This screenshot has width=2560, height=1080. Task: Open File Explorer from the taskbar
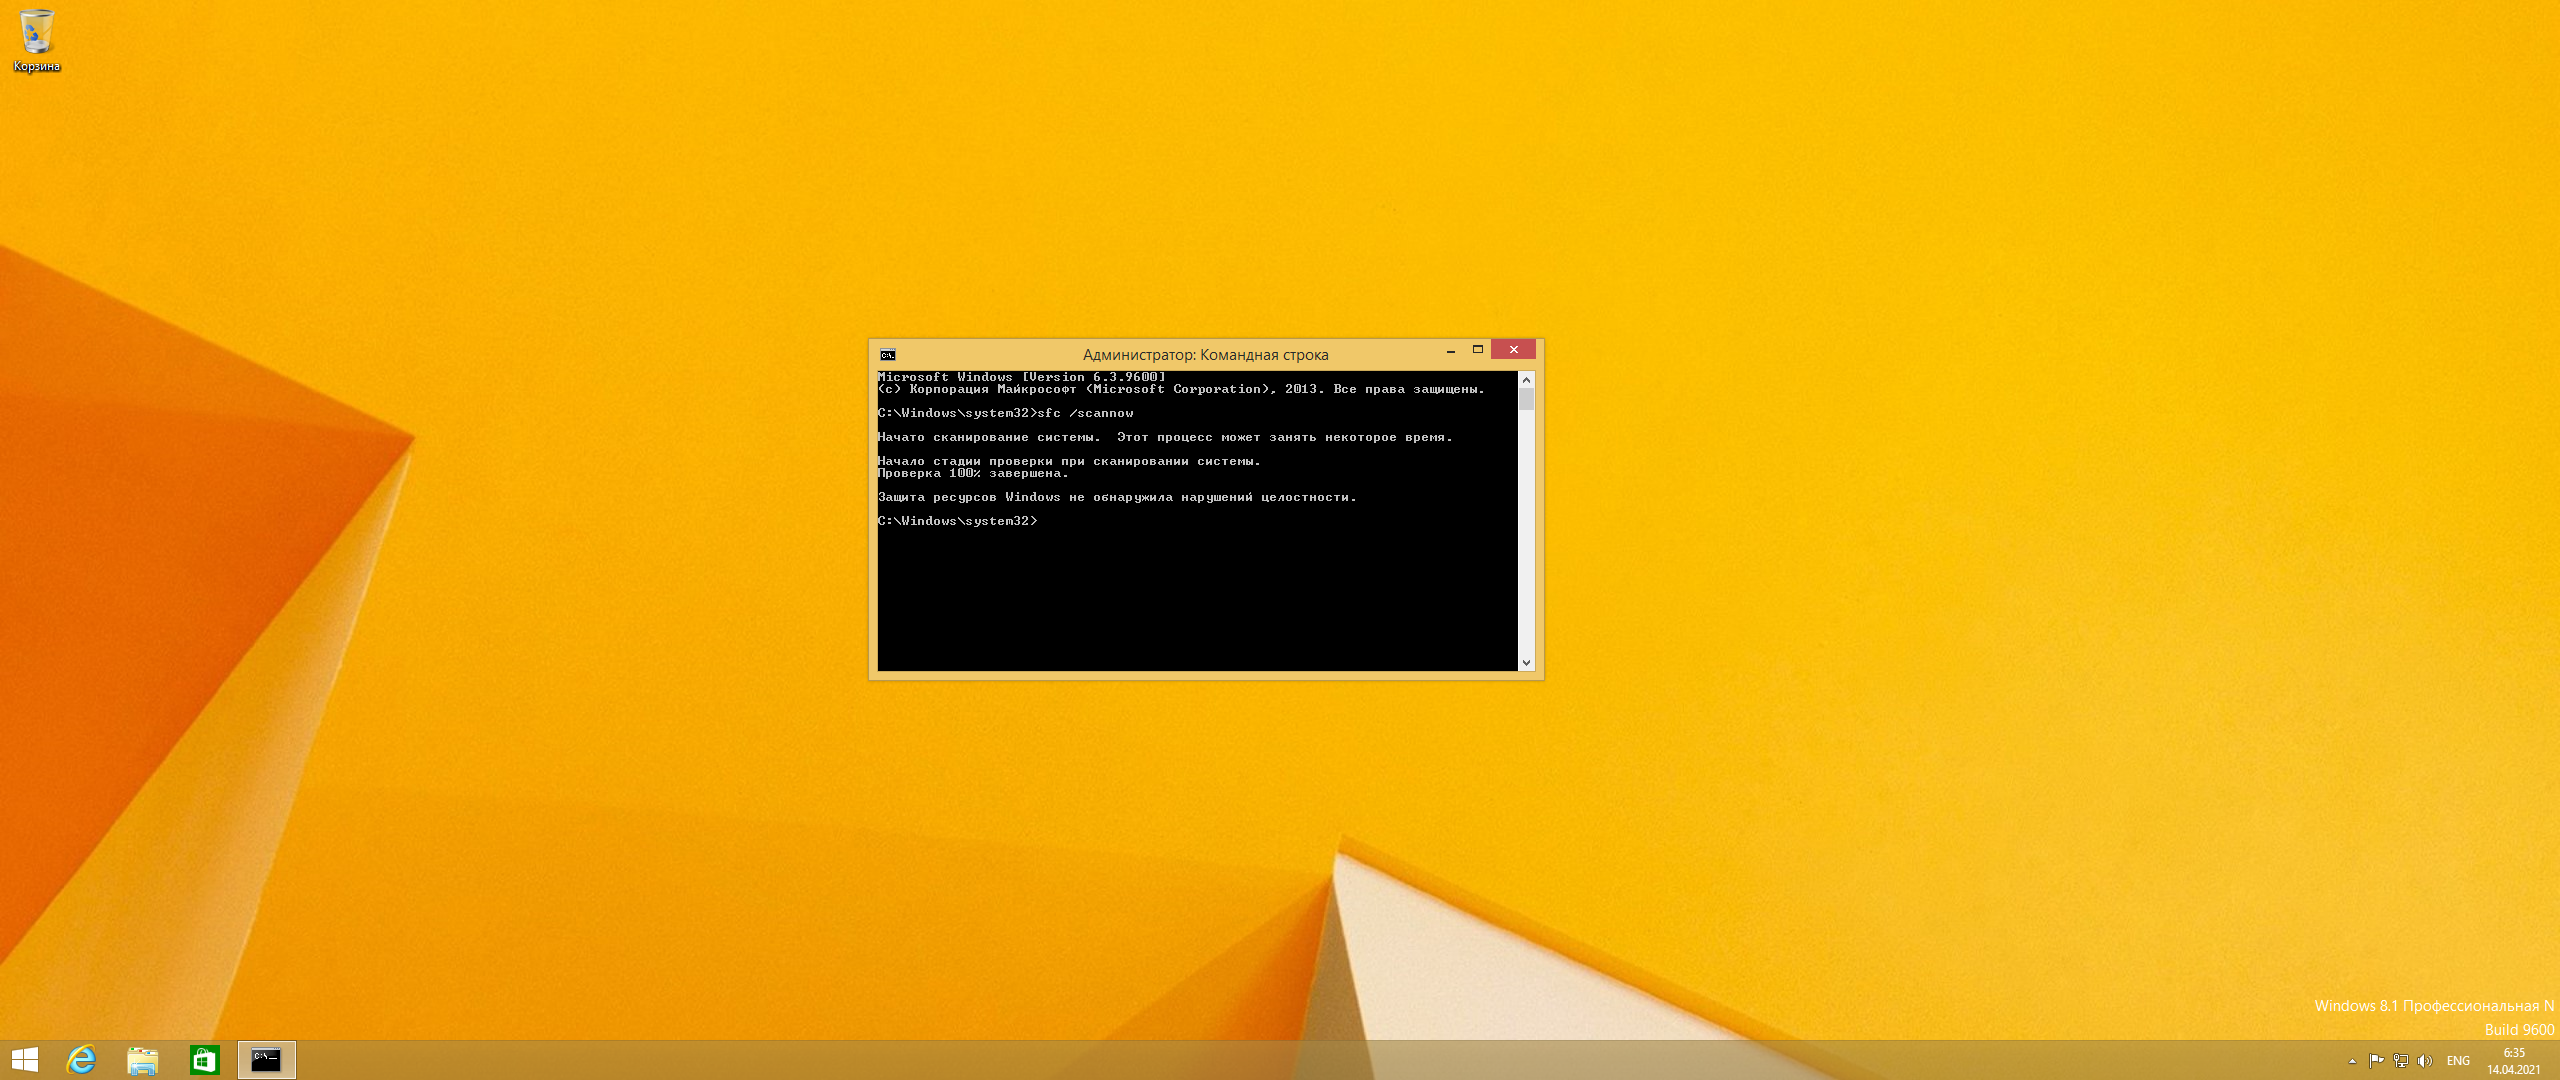pos(143,1060)
